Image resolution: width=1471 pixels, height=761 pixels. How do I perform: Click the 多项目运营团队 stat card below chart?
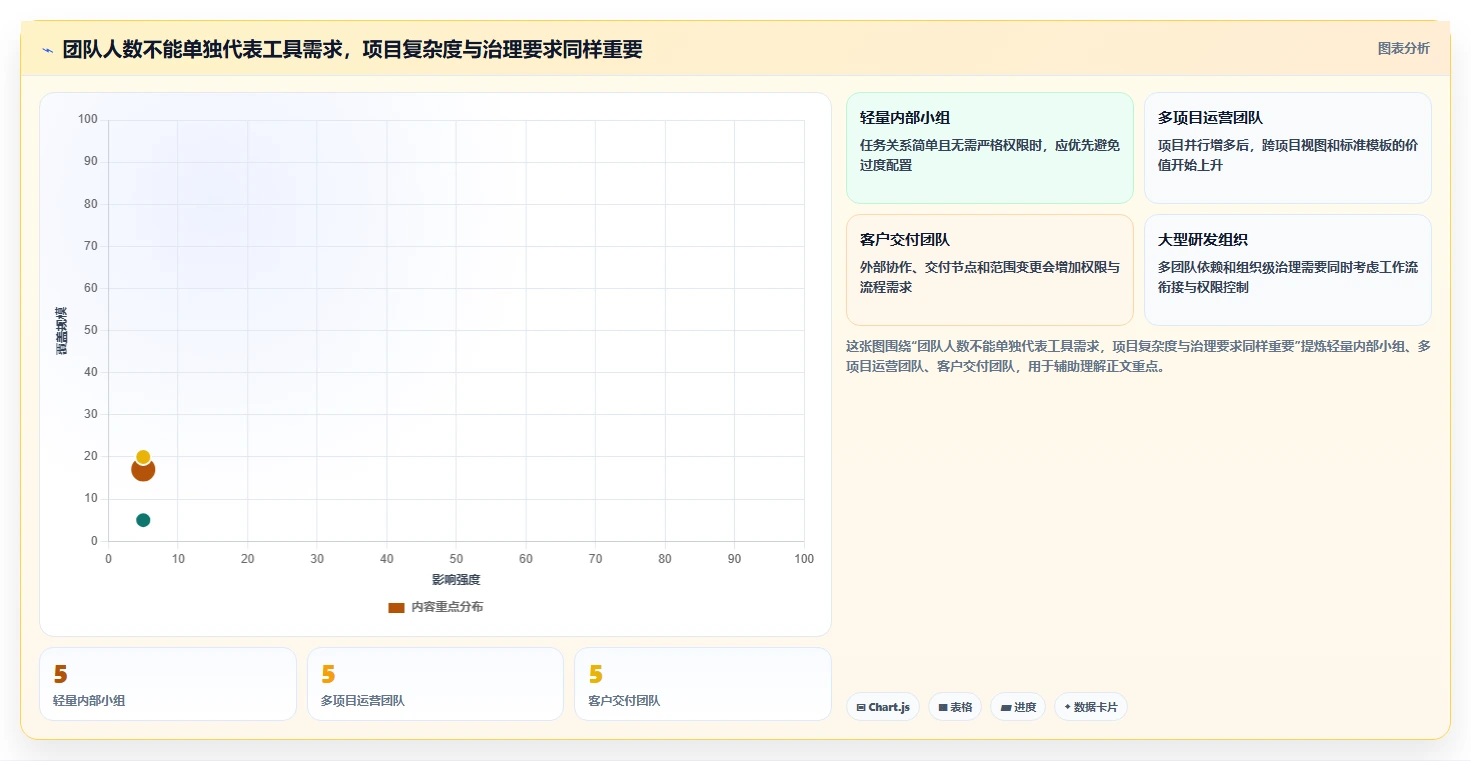(x=435, y=684)
